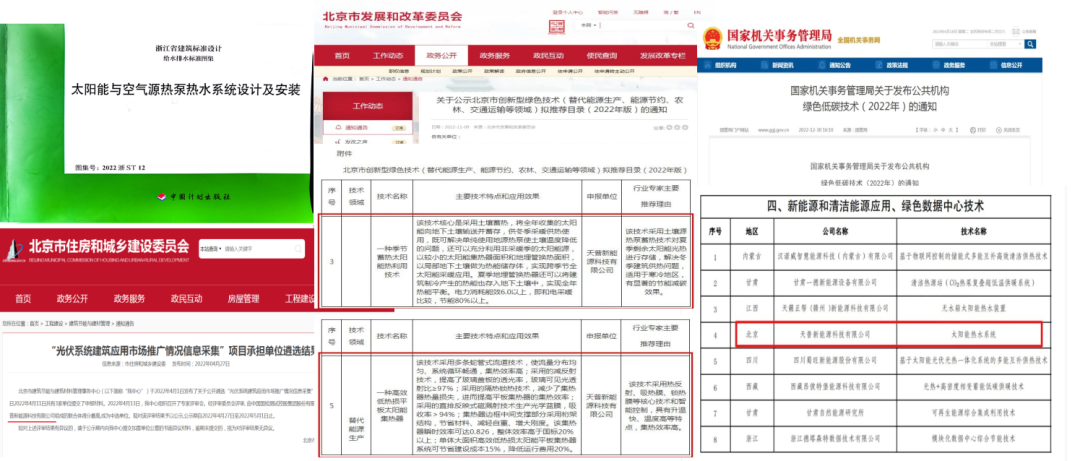Click the 订阅 badge beside 通知通告
Screen dimensions: 1080x461
pyautogui.click(x=398, y=128)
